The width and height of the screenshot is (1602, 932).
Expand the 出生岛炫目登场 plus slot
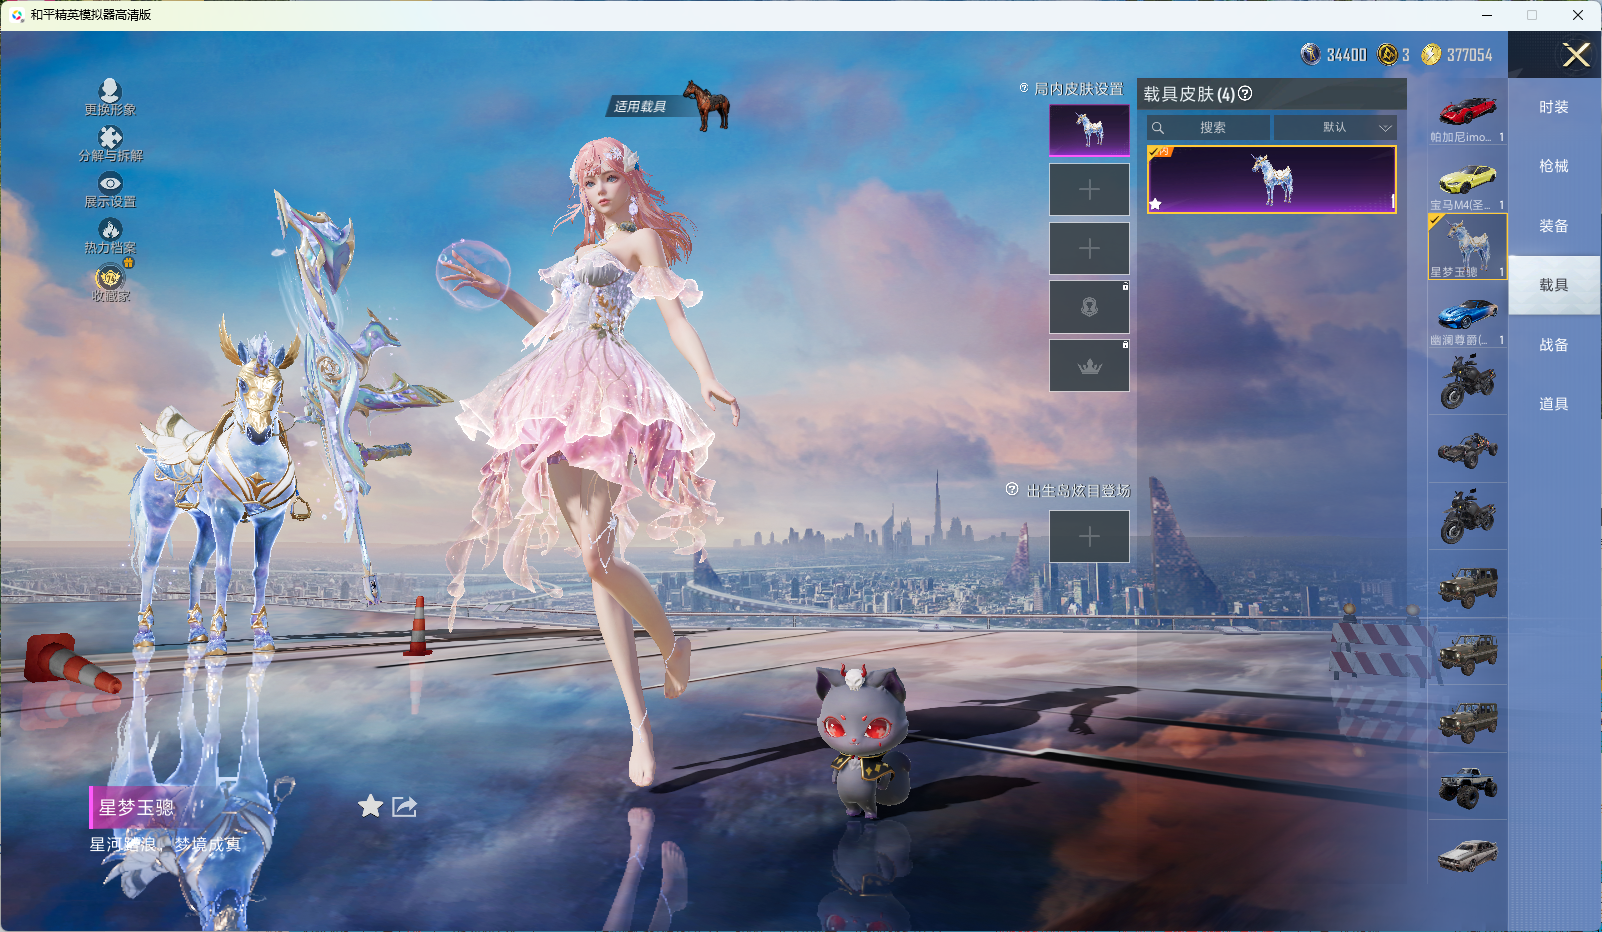click(x=1089, y=537)
